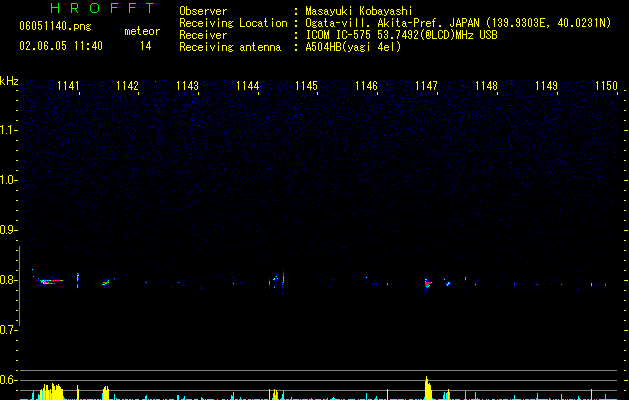The width and height of the screenshot is (629, 400).
Task: Click the Receiving antenna label
Action: (230, 47)
